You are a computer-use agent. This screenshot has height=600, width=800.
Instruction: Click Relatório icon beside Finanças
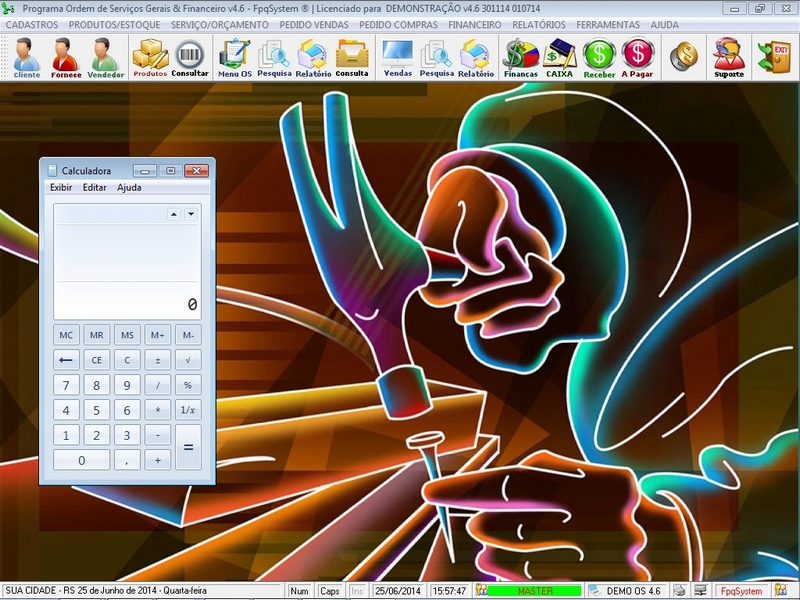(476, 58)
